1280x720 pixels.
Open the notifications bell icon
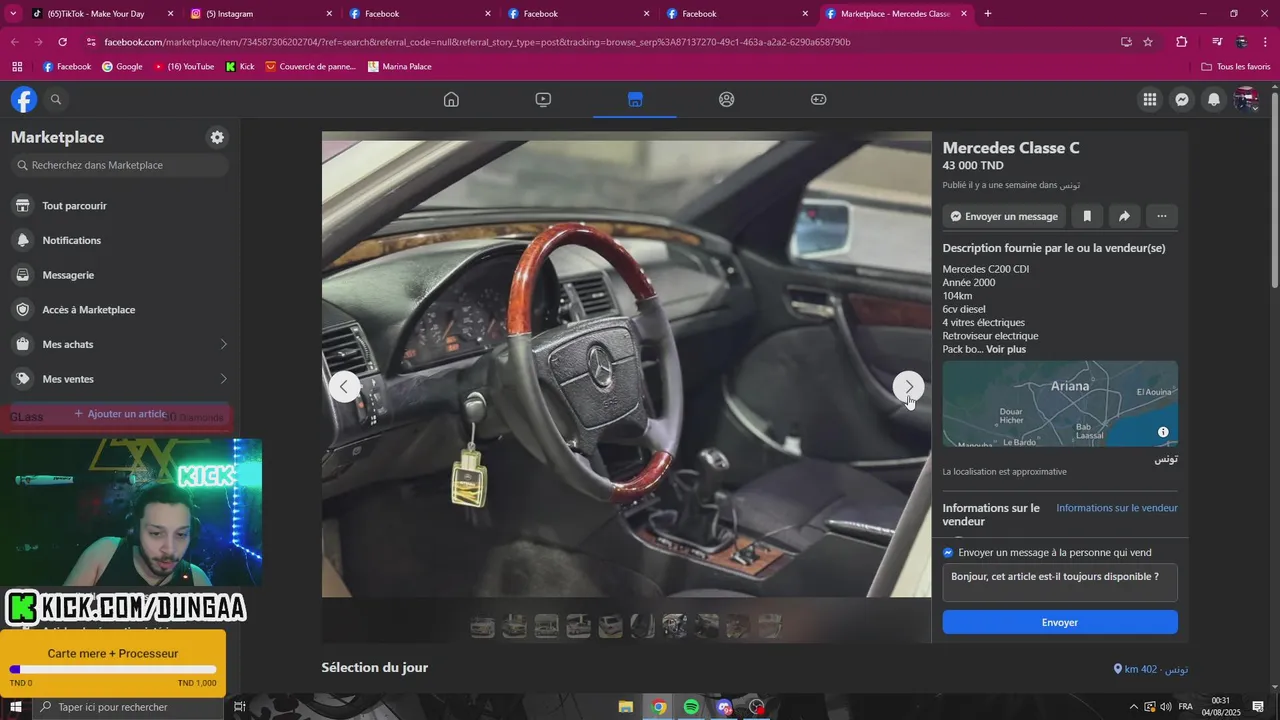click(1214, 99)
